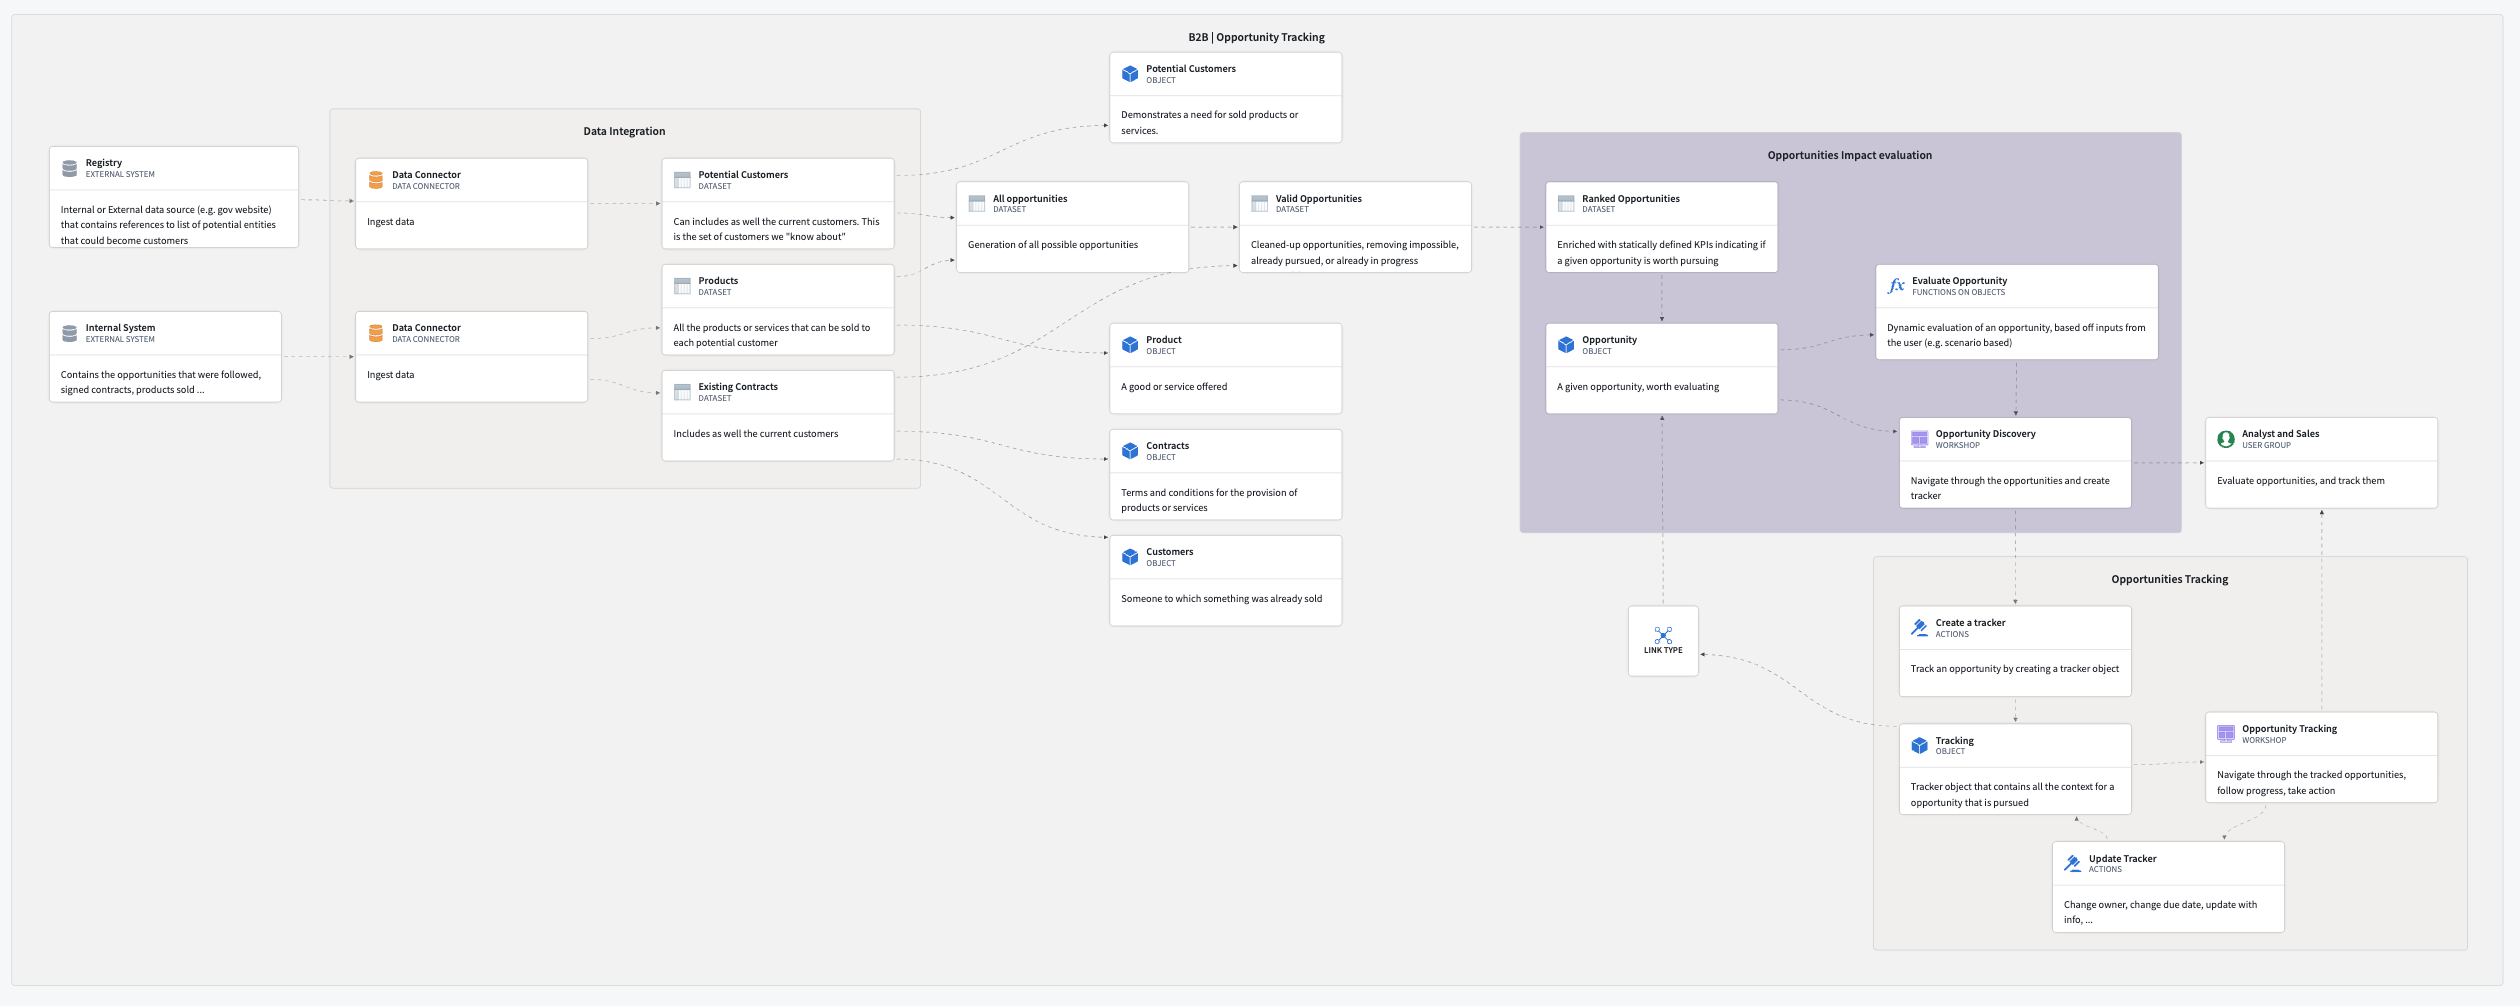The width and height of the screenshot is (2520, 1006).
Task: Select the "Data Integration" group label
Action: (x=624, y=132)
